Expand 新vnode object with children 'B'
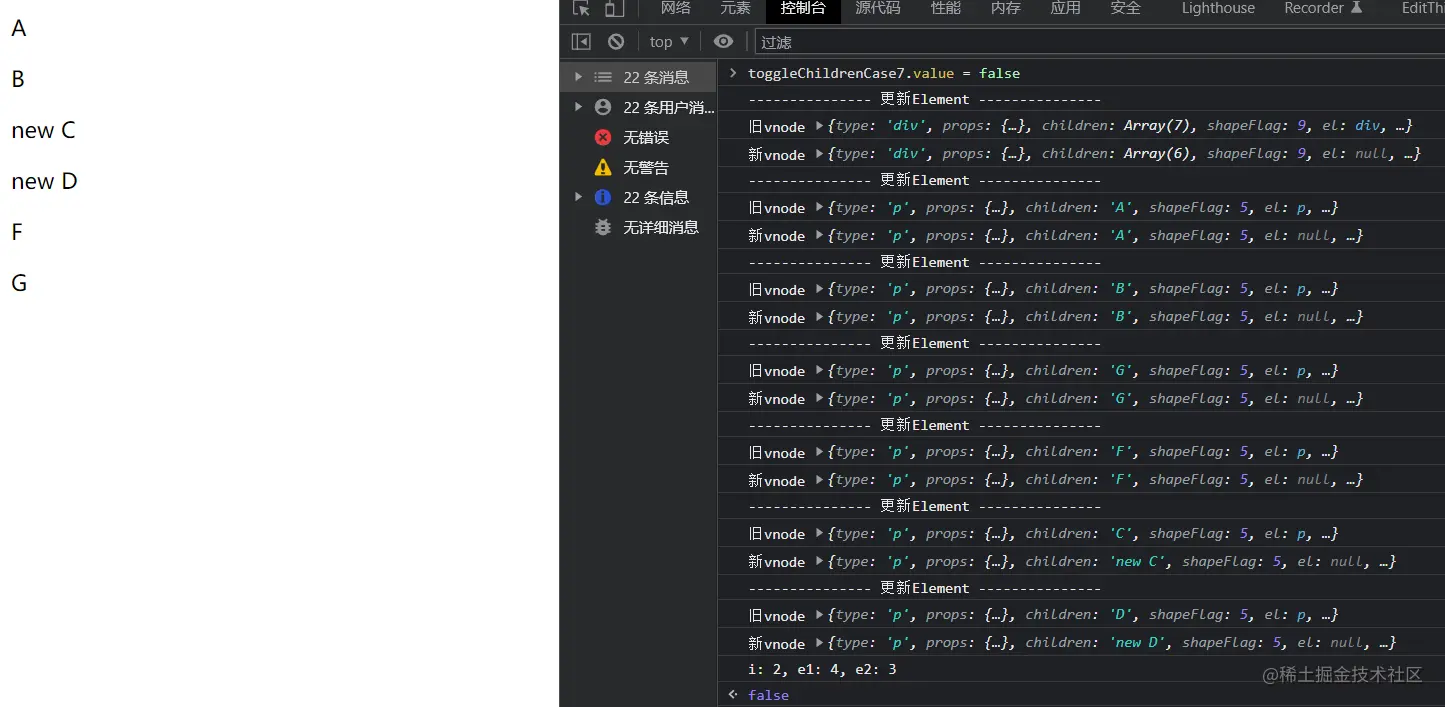The image size is (1445, 707). point(820,317)
